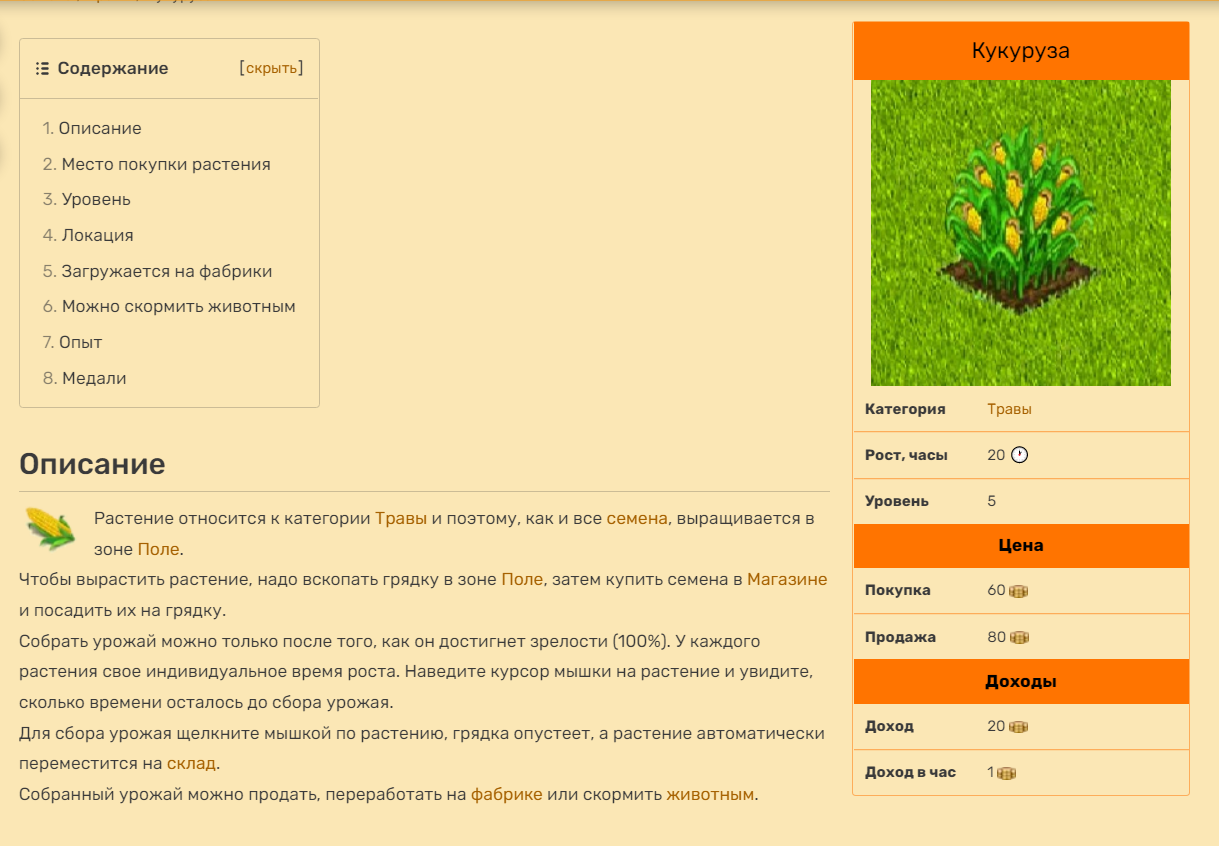Viewport: 1219px width, 846px height.
Task: Click the Рост, часы label
Action: (x=906, y=455)
